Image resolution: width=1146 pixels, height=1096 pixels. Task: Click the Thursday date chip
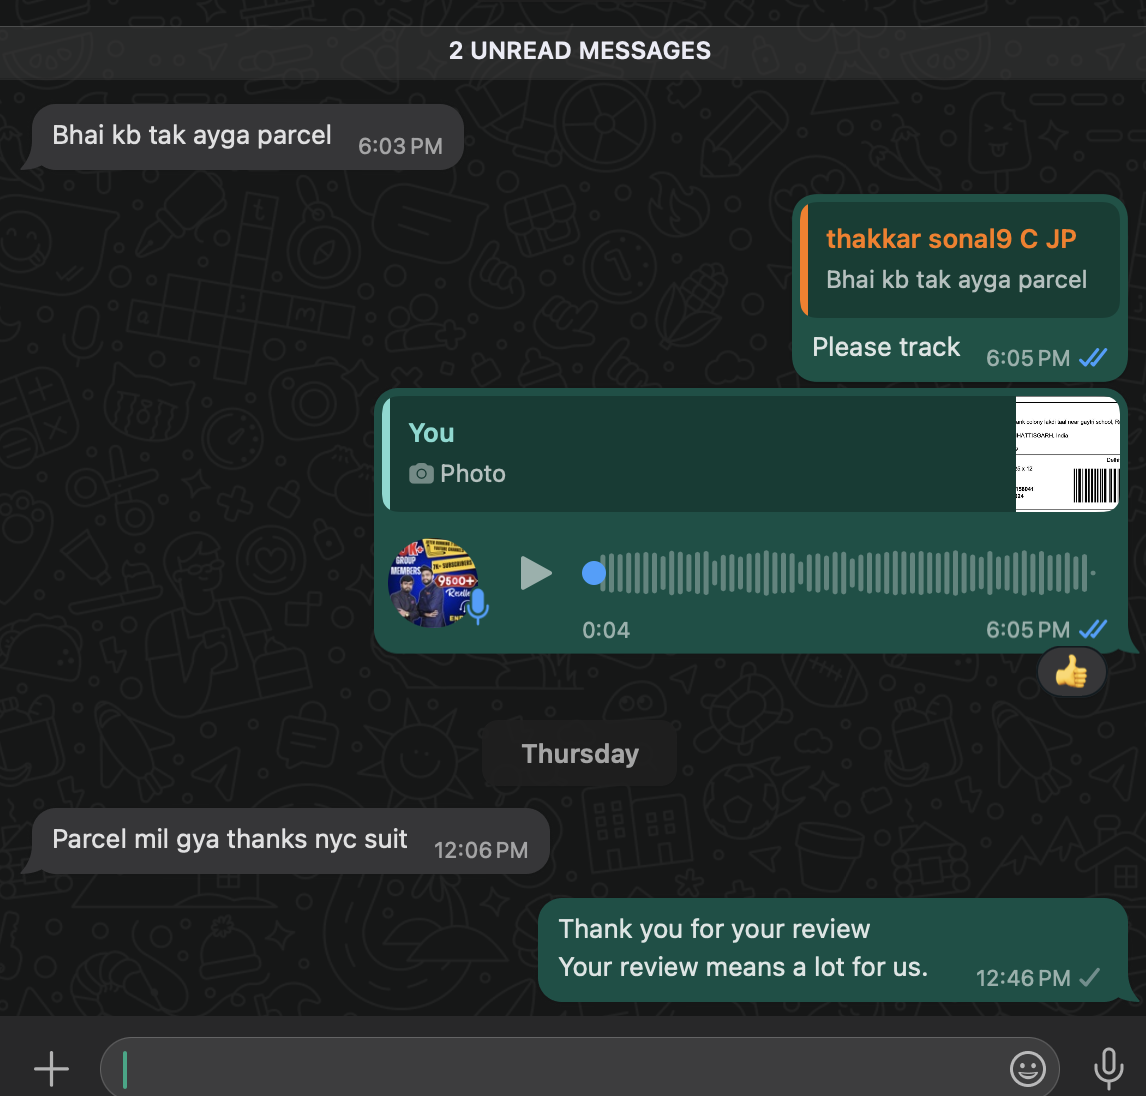579,754
